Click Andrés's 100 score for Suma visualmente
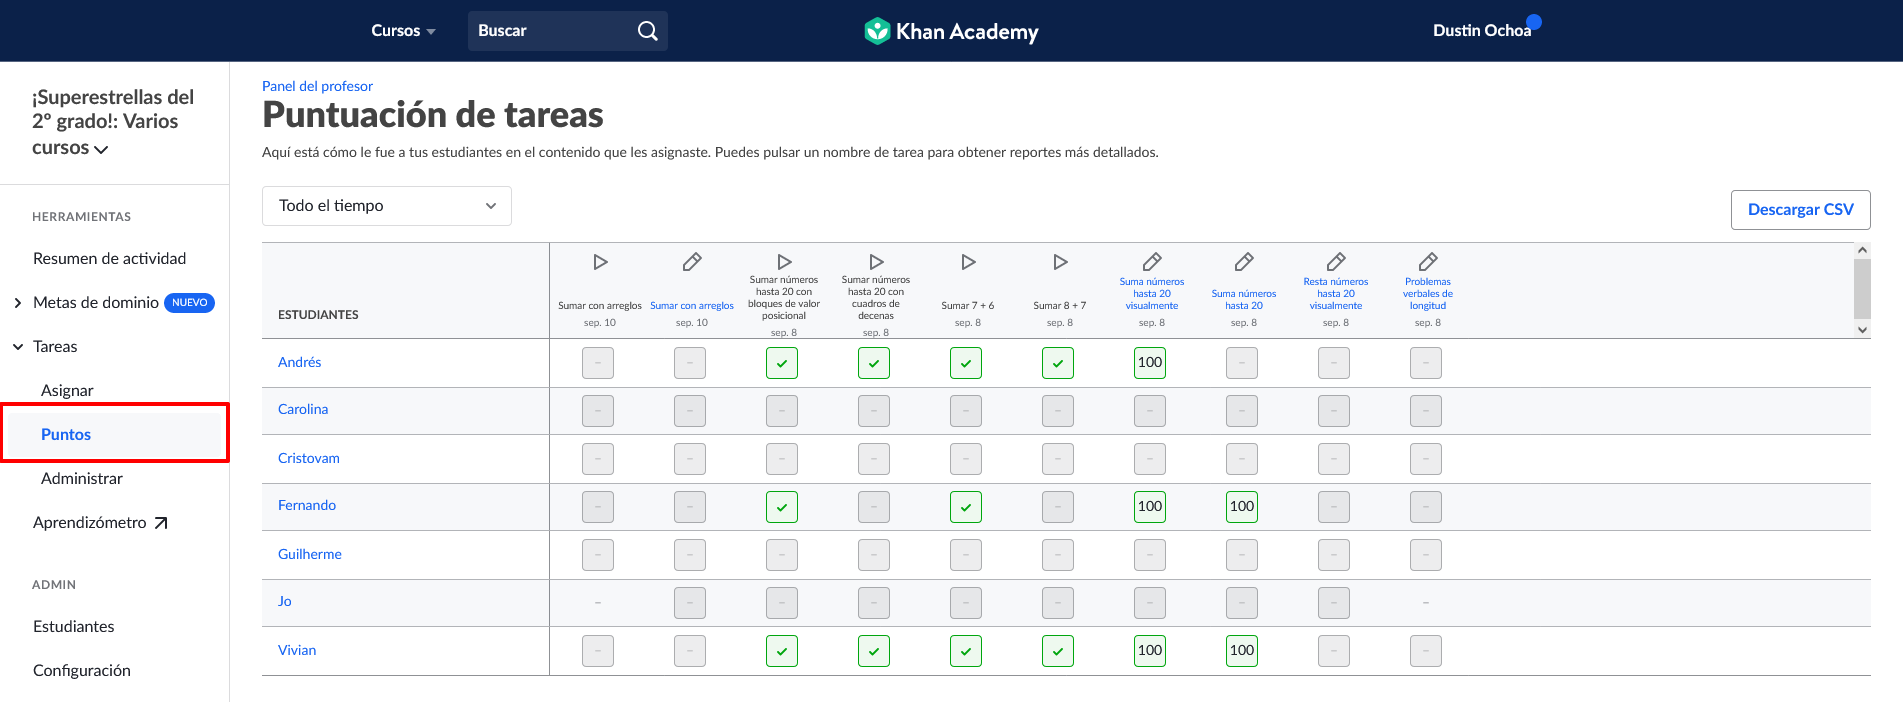1903x702 pixels. (x=1150, y=363)
